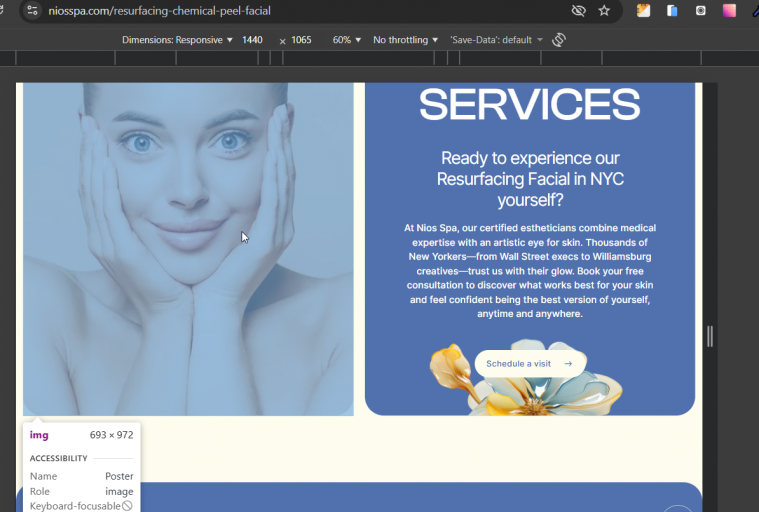
Task: Click the arrow icon inside Schedule a visit
Action: [568, 363]
